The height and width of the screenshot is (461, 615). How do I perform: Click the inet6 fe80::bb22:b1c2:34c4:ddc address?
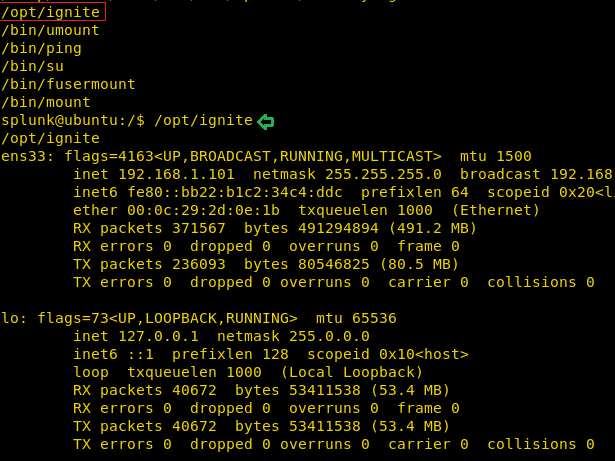[235, 193]
